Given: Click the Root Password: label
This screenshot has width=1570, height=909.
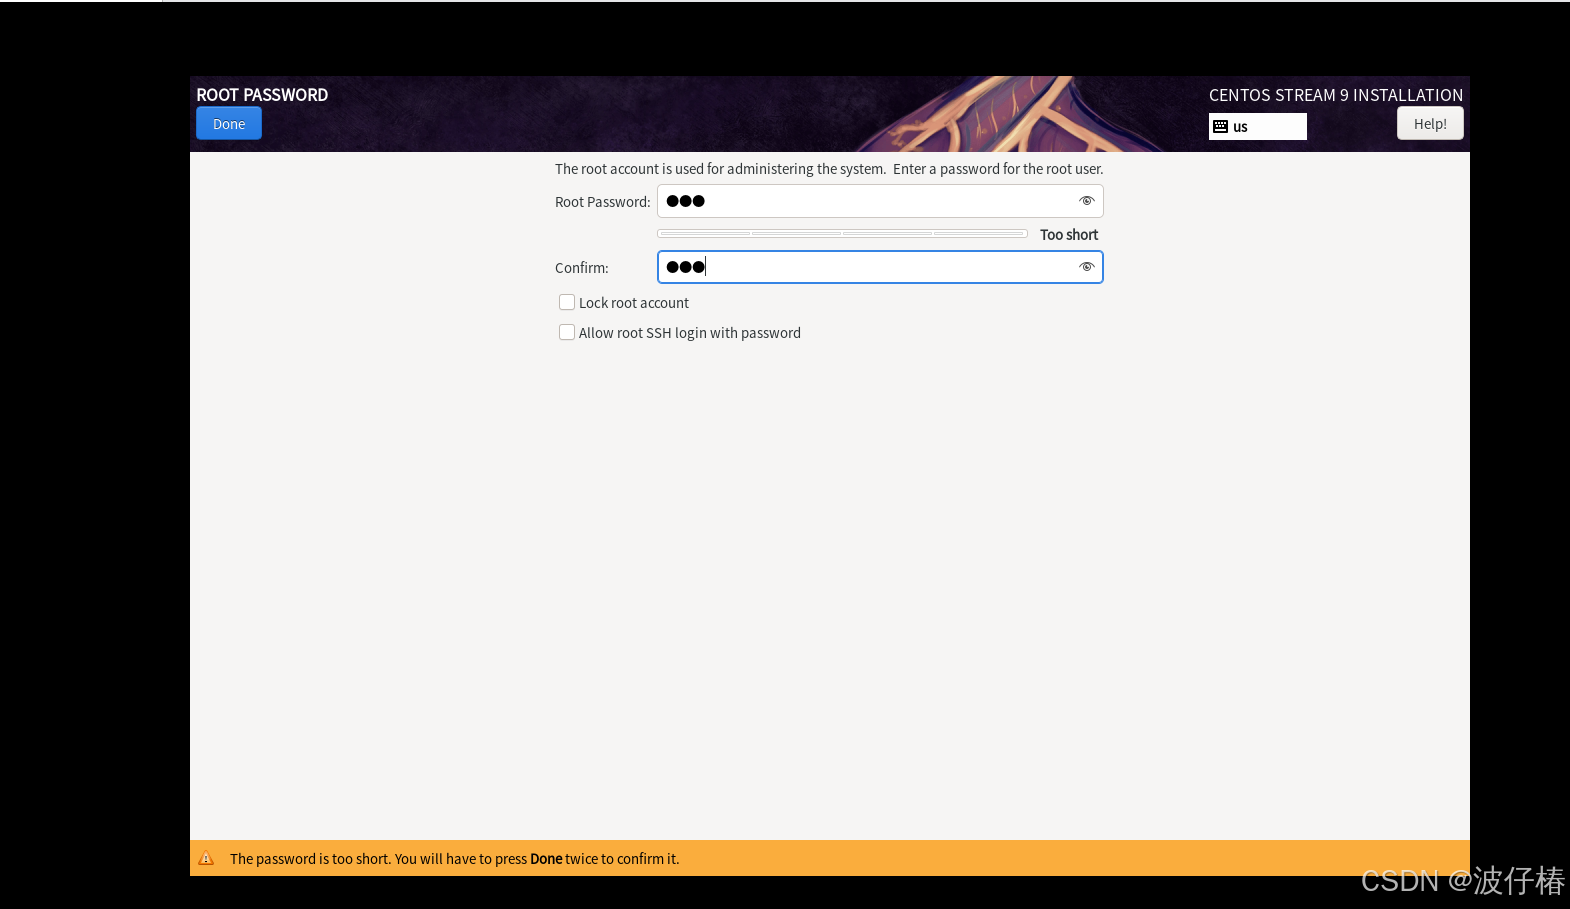Looking at the screenshot, I should pyautogui.click(x=603, y=202).
